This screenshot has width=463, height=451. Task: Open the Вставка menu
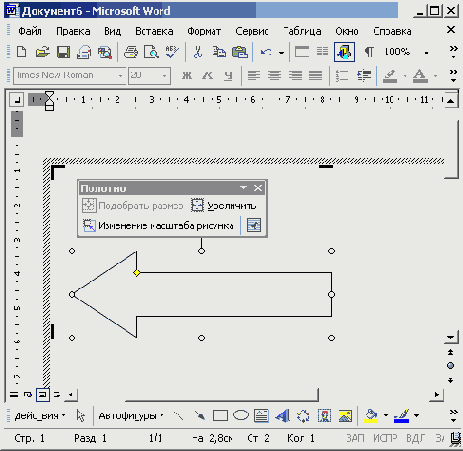[154, 31]
